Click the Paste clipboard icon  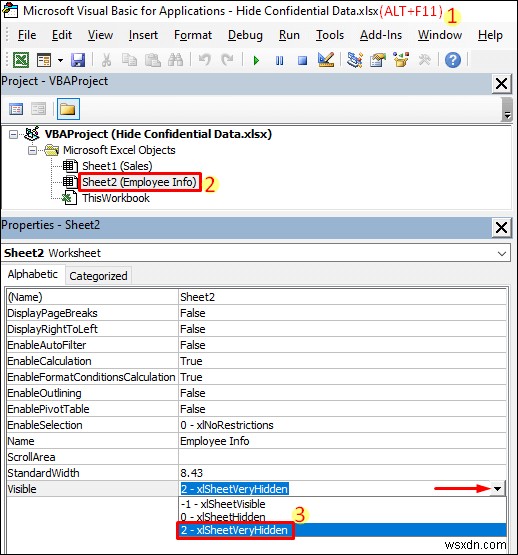tap(153, 60)
